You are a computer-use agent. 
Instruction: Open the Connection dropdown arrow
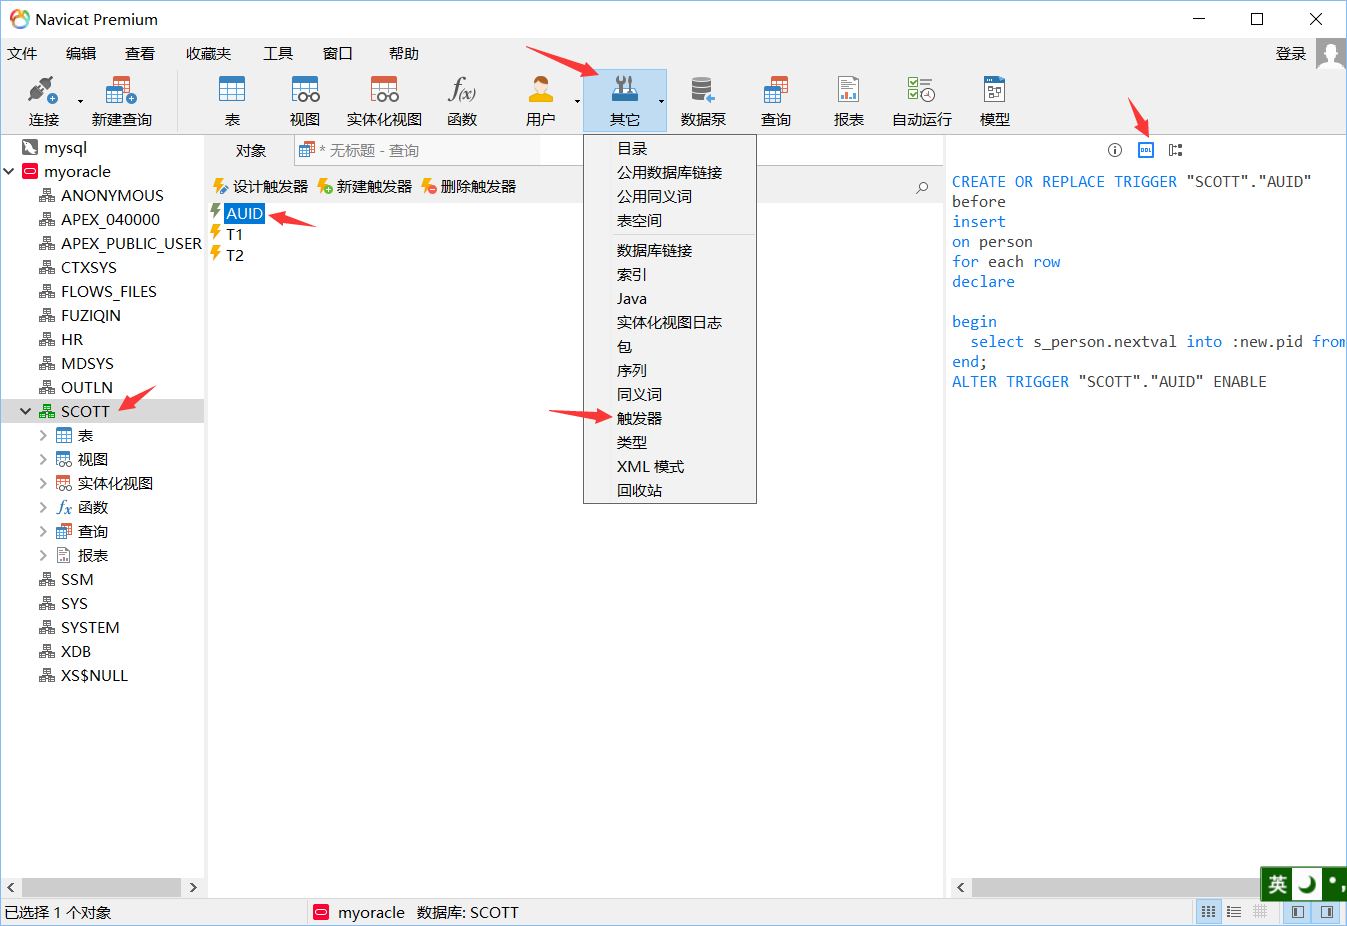(80, 101)
